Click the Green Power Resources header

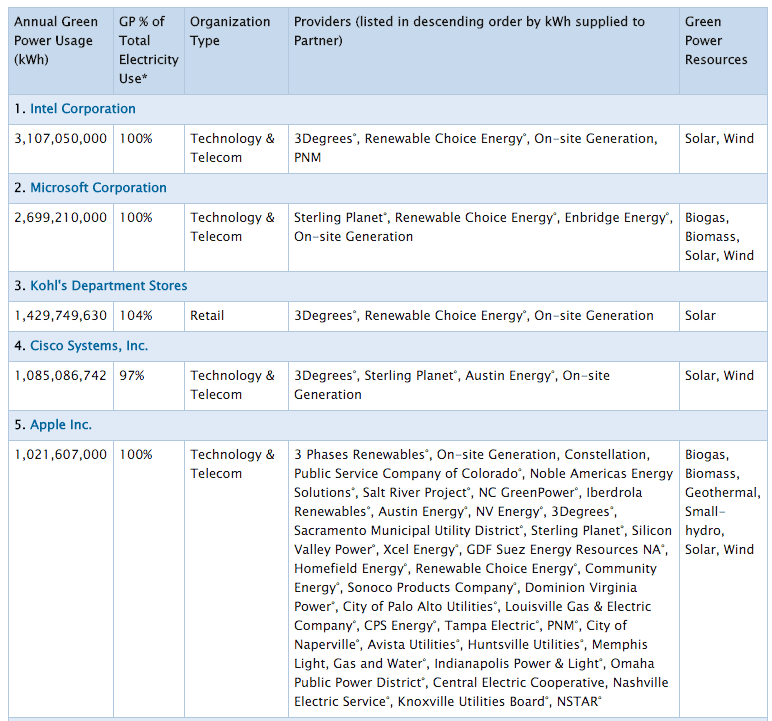click(x=723, y=51)
